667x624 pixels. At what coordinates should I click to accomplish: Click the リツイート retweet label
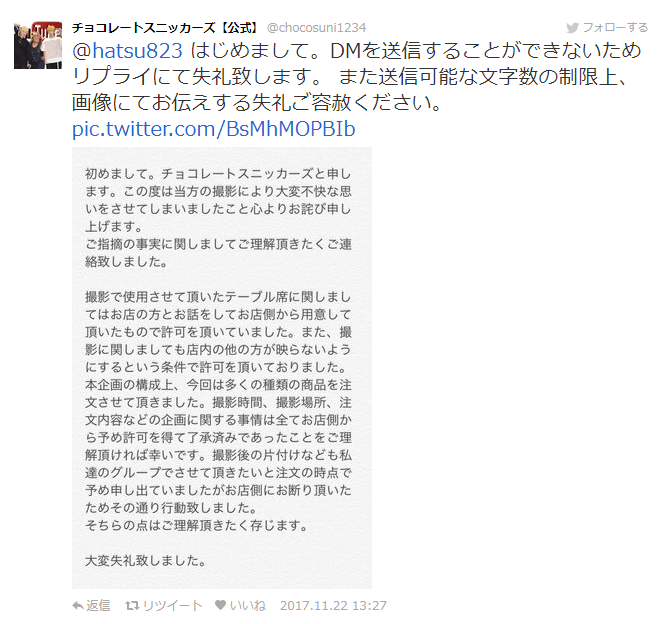click(x=172, y=605)
